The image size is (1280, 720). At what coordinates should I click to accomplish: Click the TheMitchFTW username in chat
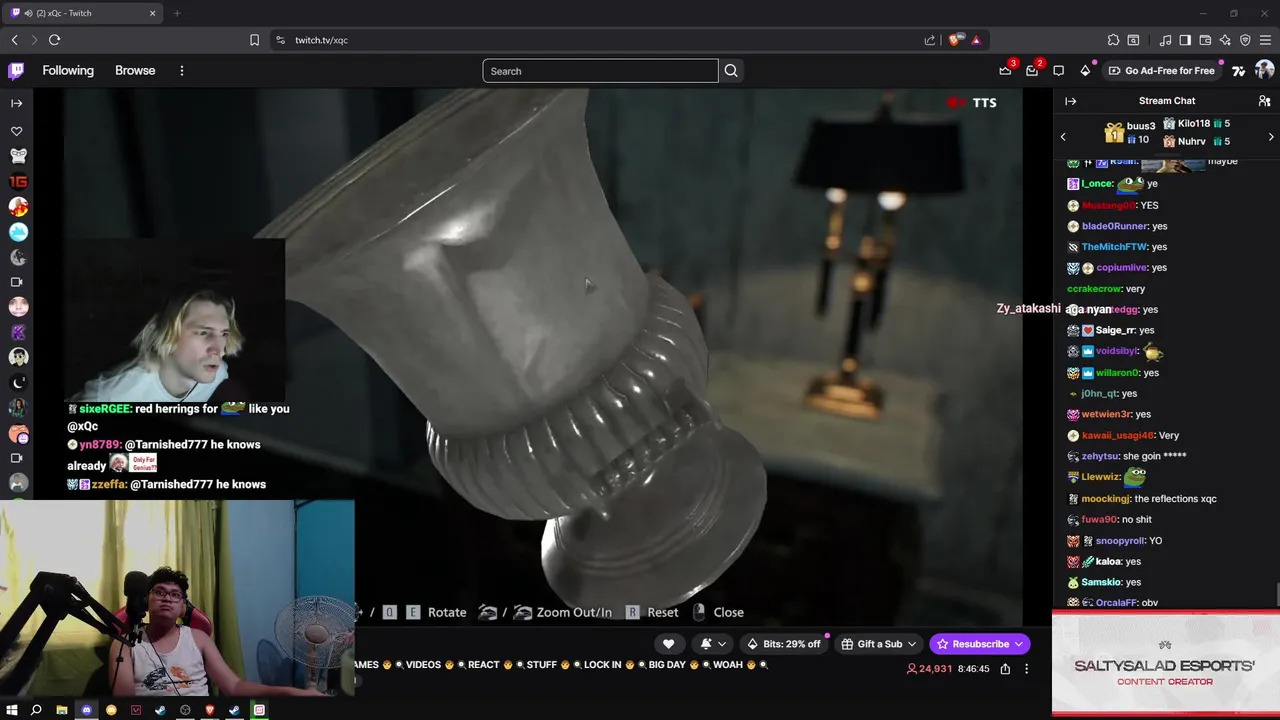click(x=1114, y=247)
